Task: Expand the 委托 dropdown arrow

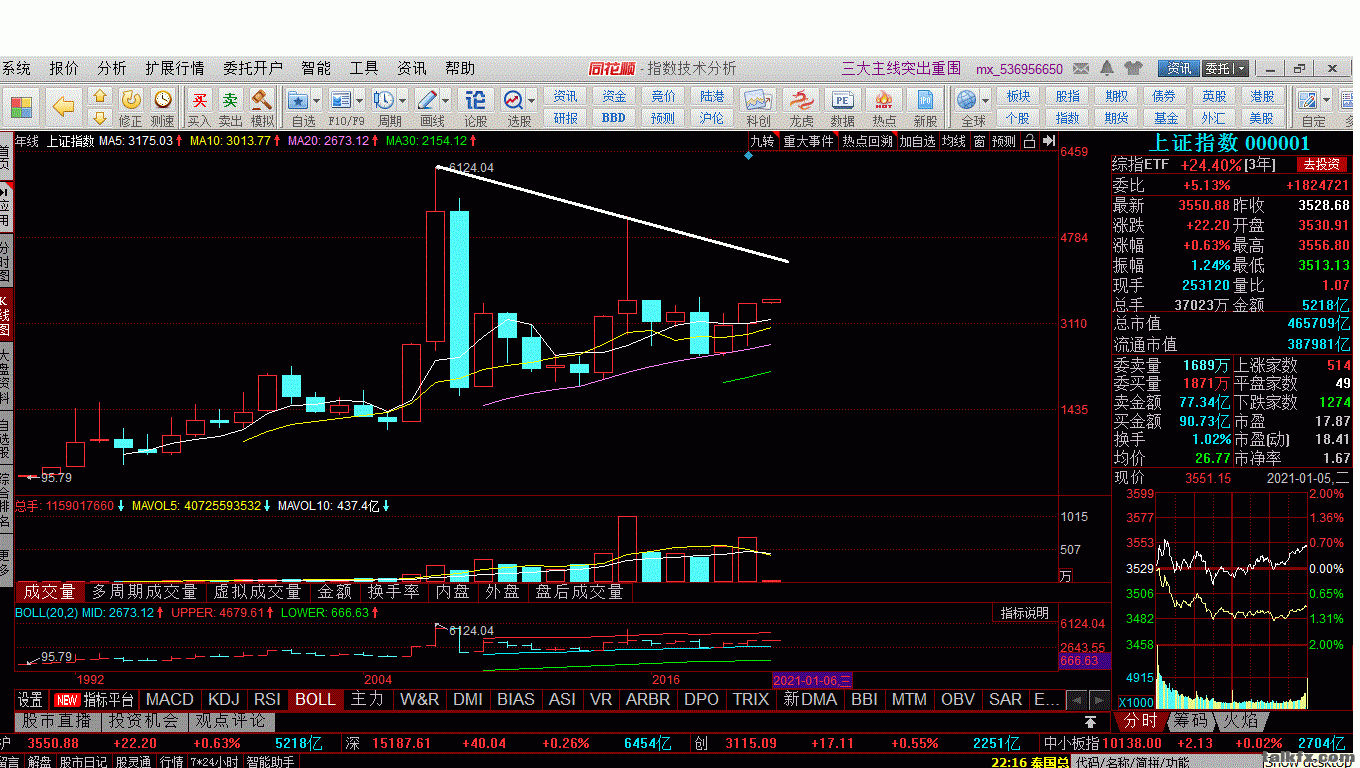Action: [1241, 69]
